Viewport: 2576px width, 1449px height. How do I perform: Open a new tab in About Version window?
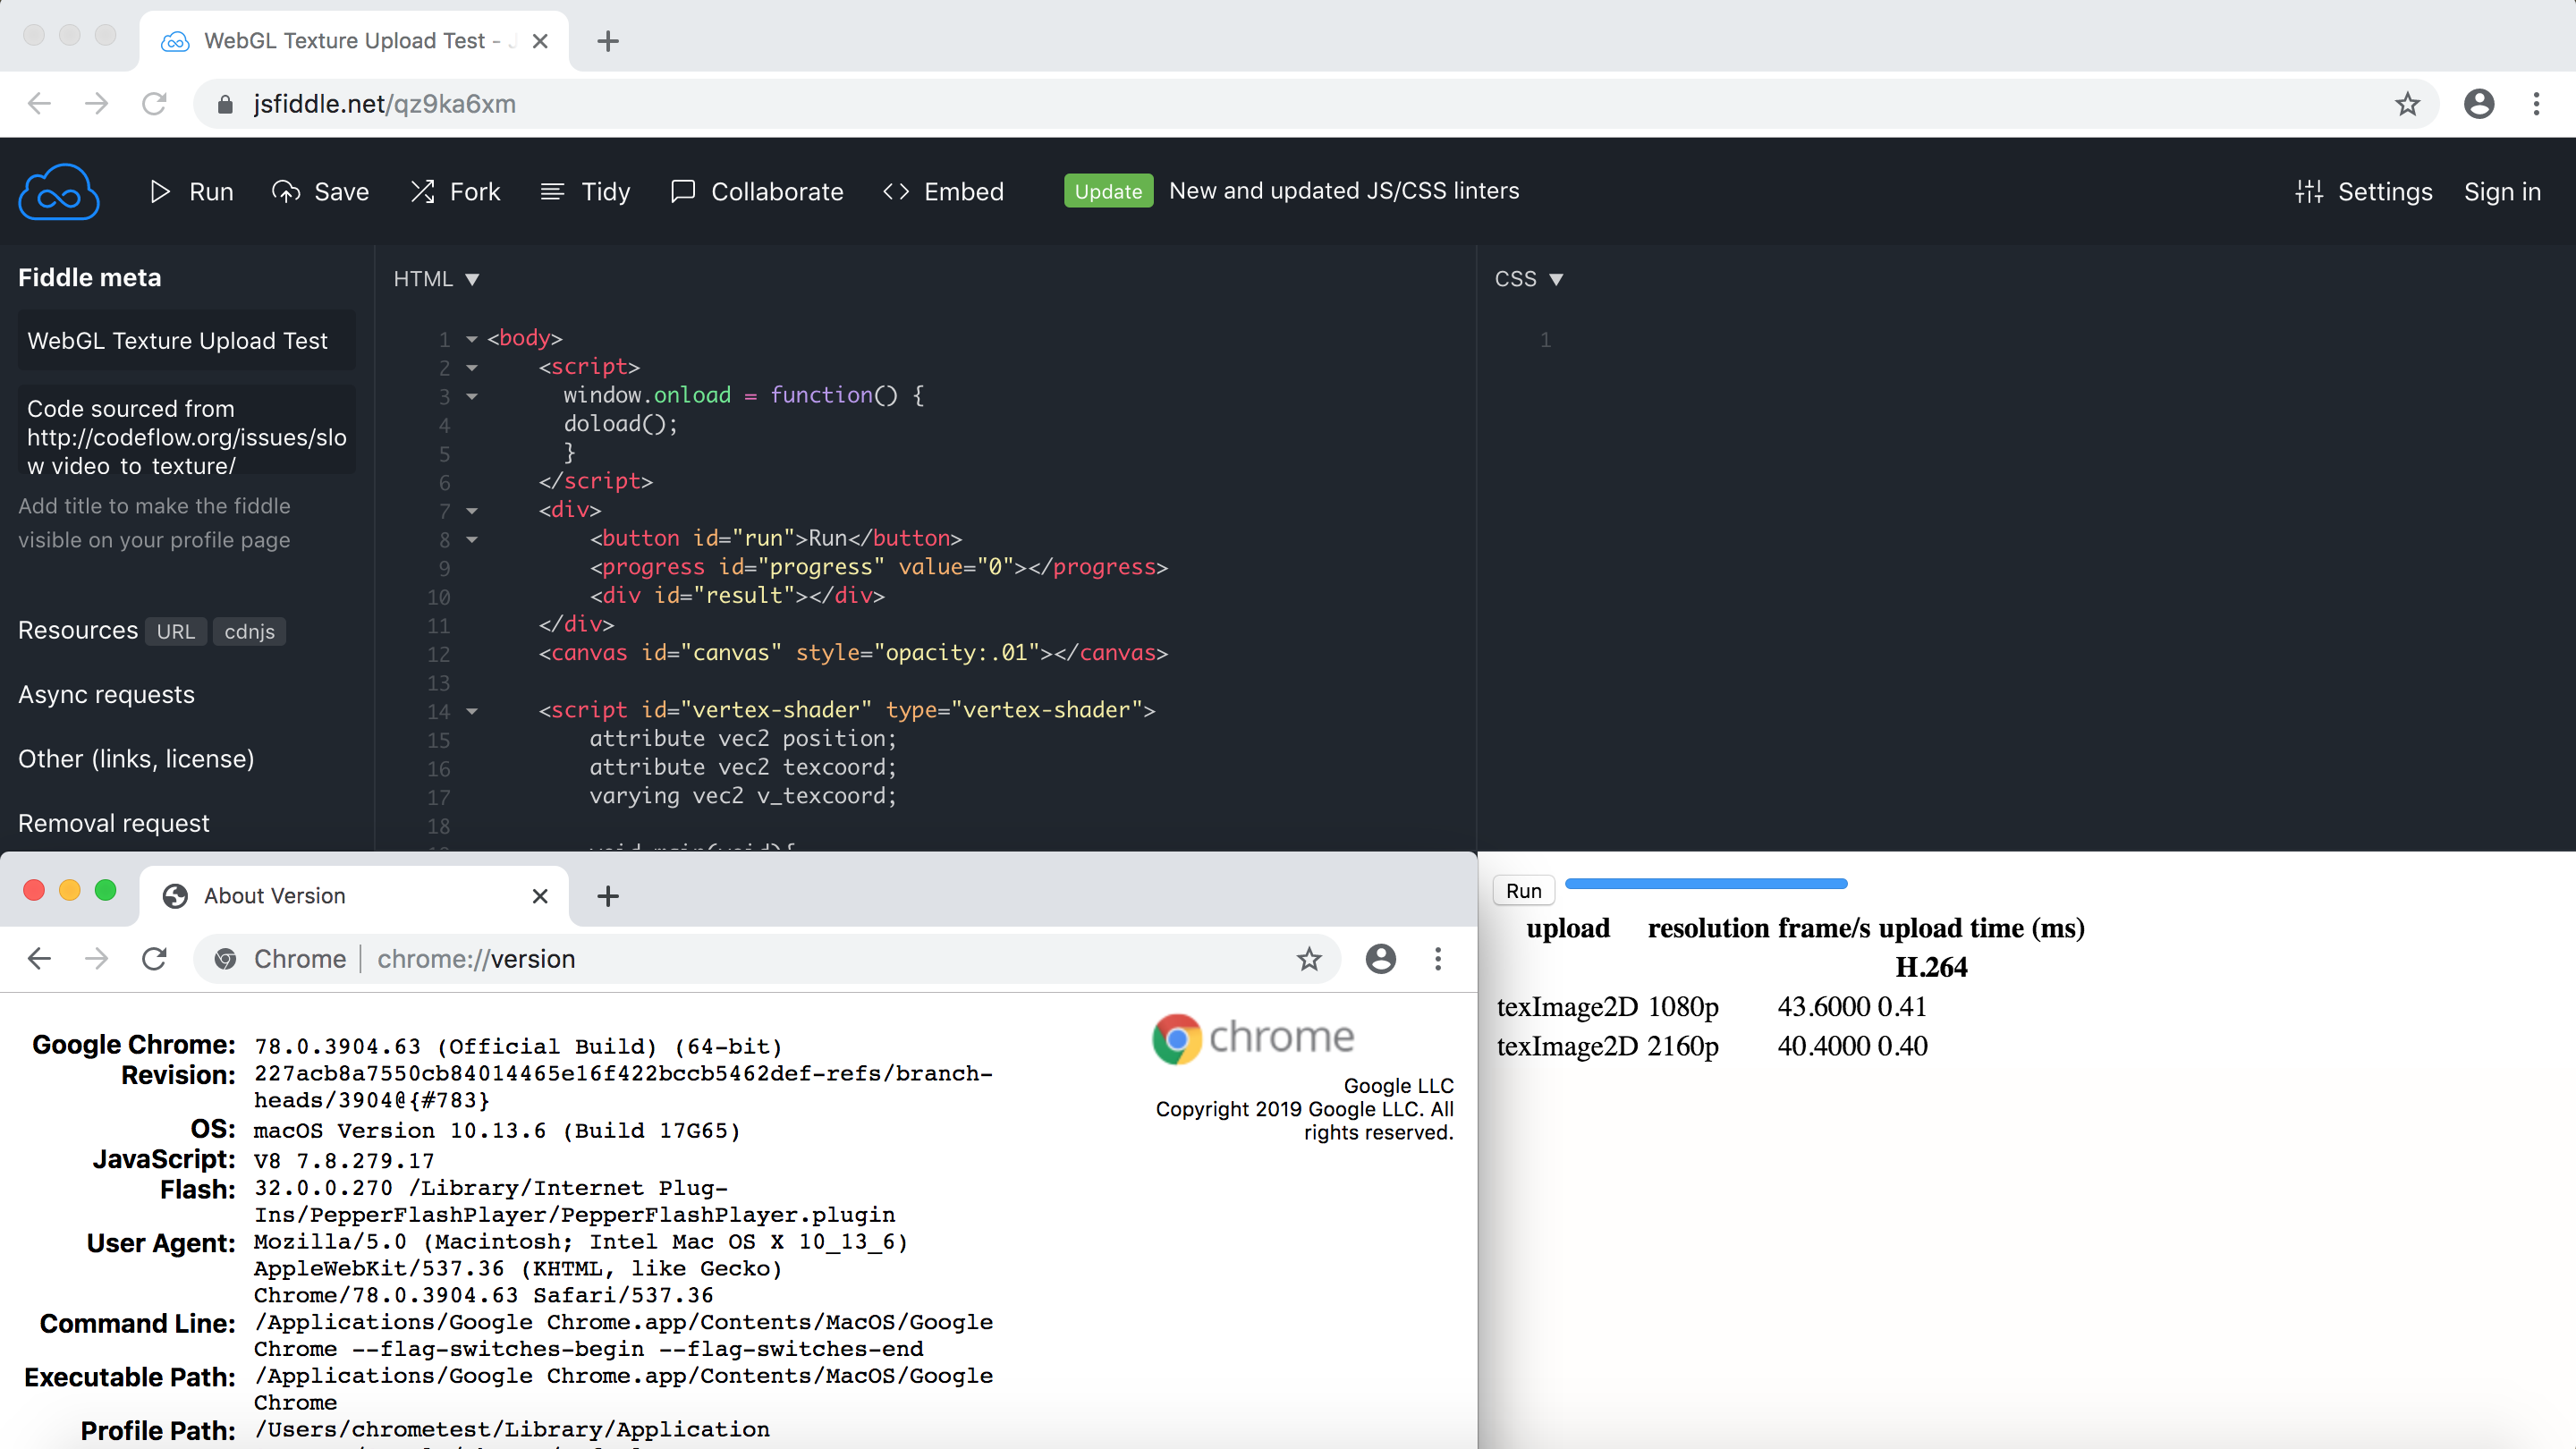(x=608, y=896)
